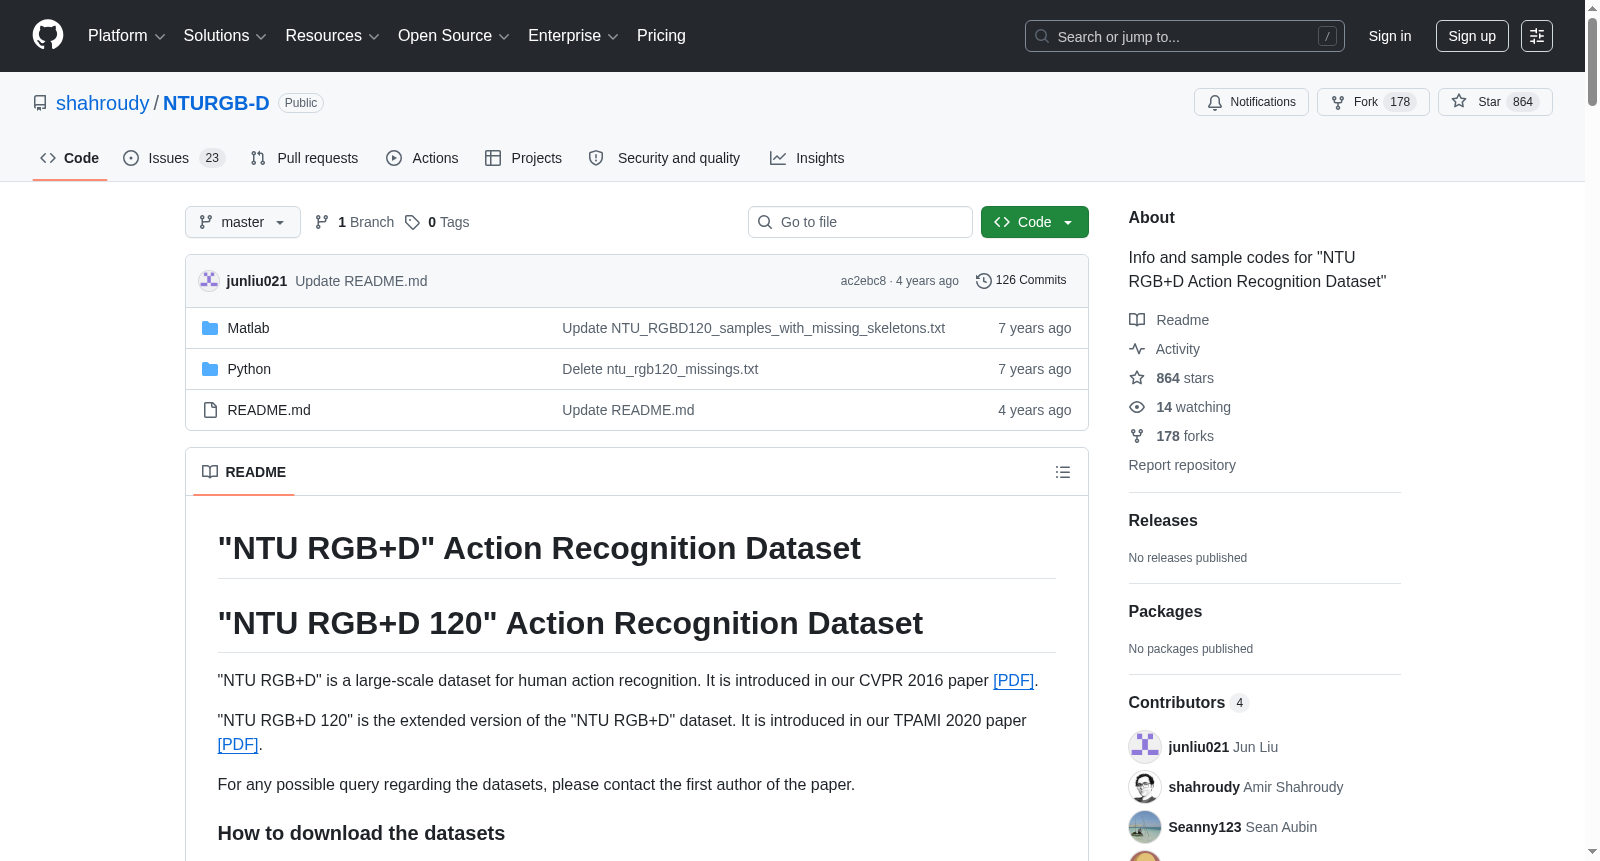Open the CVPR 2016 paper PDF link
The image size is (1600, 861).
point(1013,680)
